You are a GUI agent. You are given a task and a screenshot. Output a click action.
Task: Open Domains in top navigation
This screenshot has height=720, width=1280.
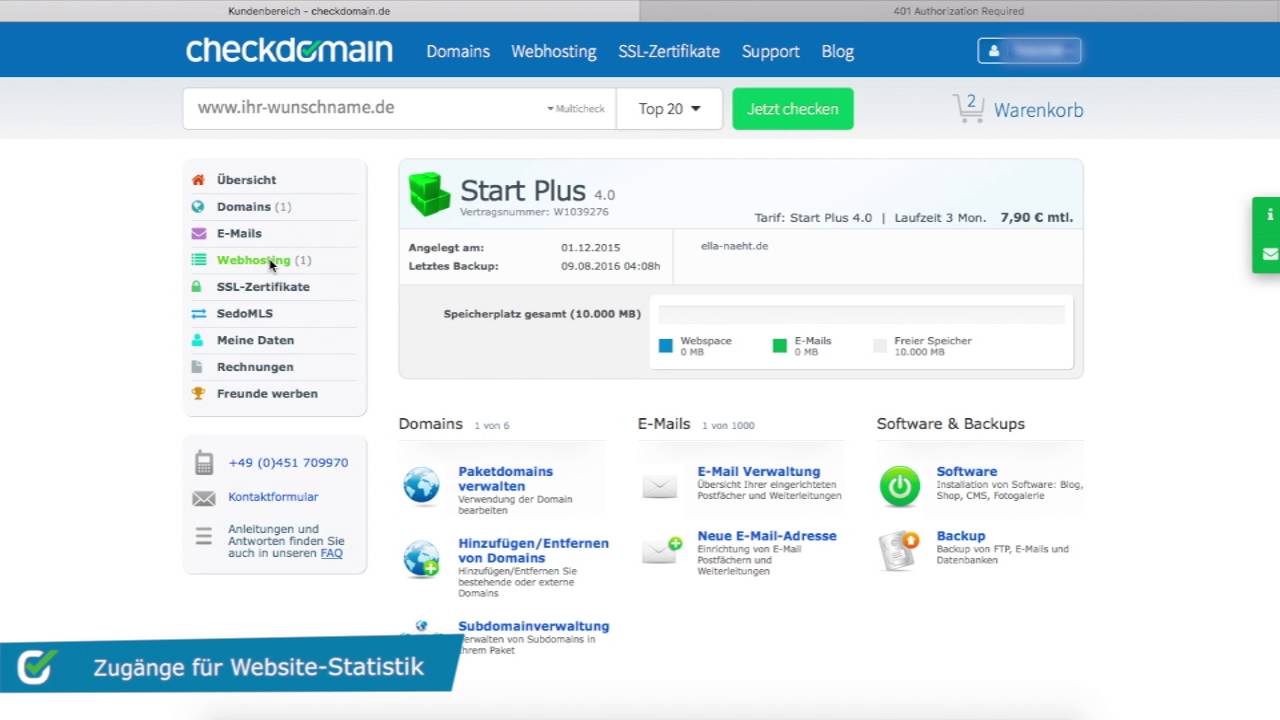coord(458,51)
